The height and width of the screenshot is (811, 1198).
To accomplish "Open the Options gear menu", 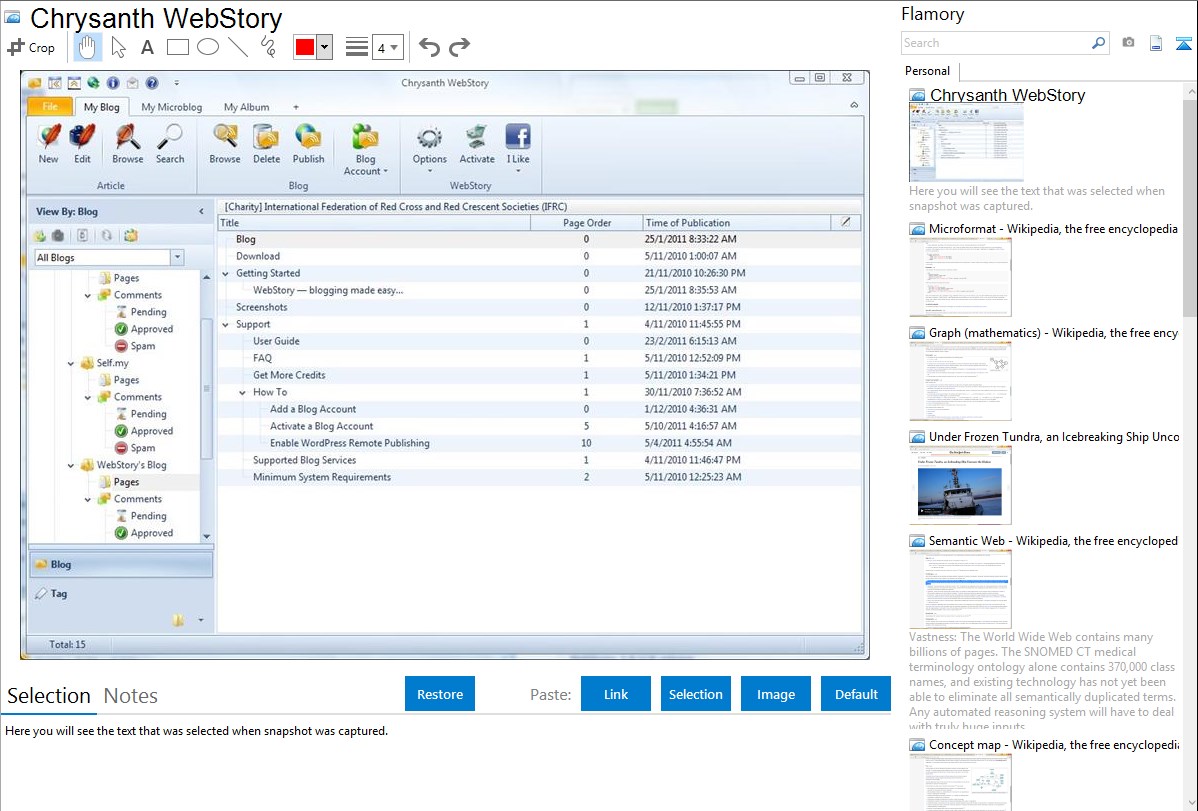I will click(x=429, y=148).
